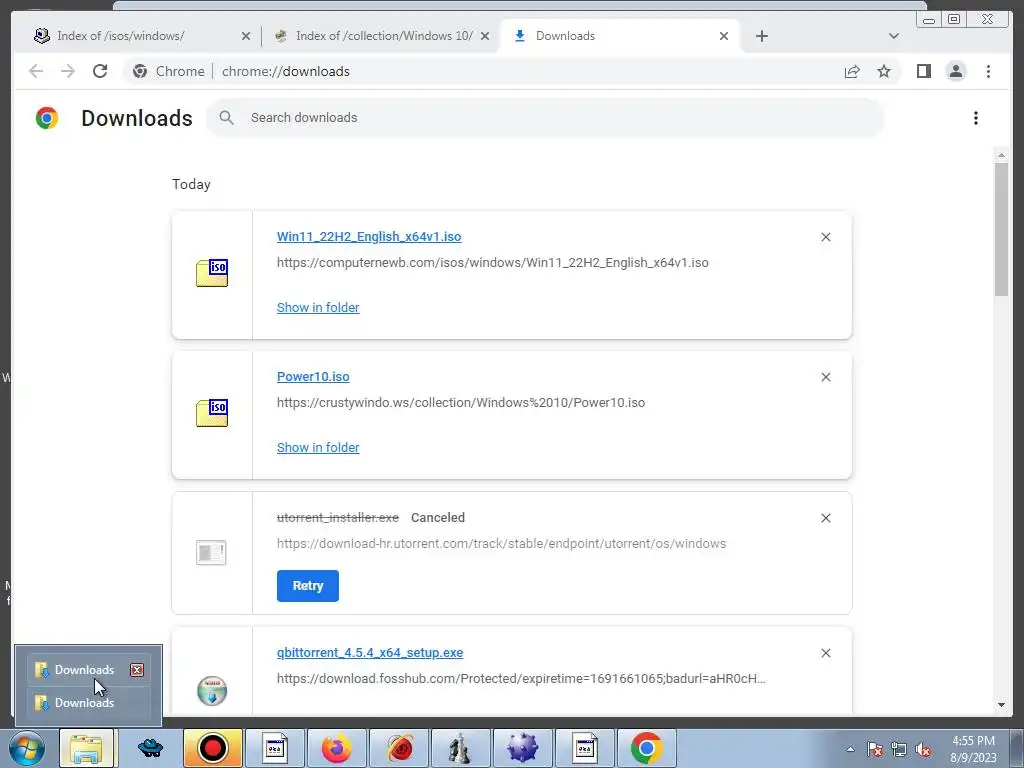Open Downloads page more-actions menu
Image resolution: width=1024 pixels, height=768 pixels.
click(x=976, y=118)
